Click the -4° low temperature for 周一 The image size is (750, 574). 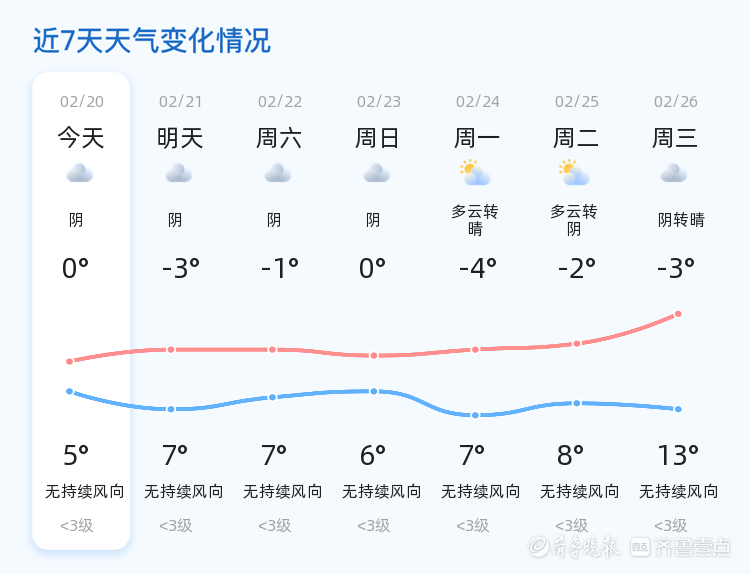pos(478,268)
